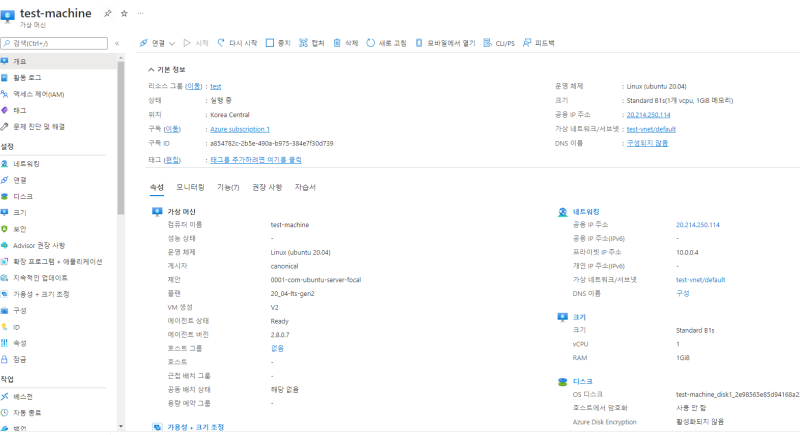Click the 캡처 capture button
Image resolution: width=800 pixels, height=435 pixels.
(x=312, y=43)
